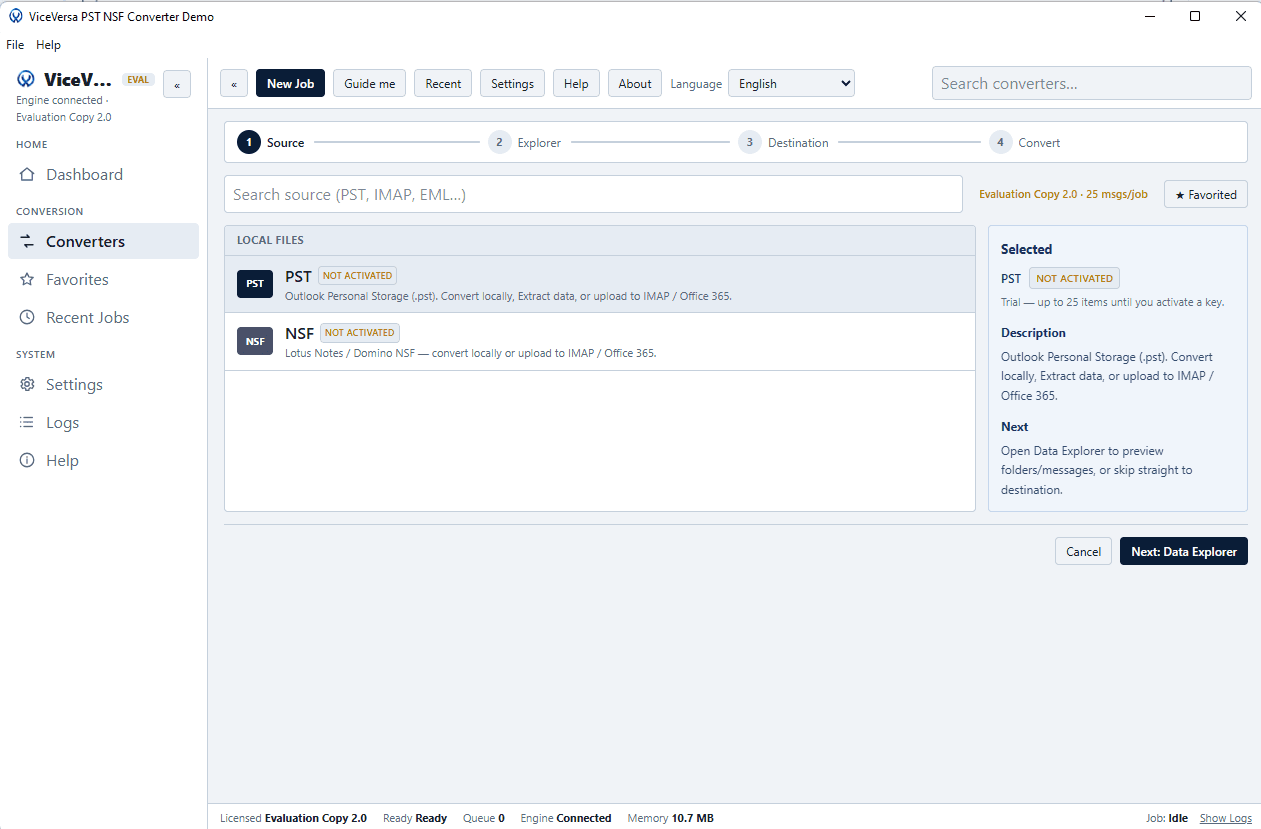Image resolution: width=1261 pixels, height=829 pixels.
Task: Click the Show Logs link
Action: tap(1226, 818)
